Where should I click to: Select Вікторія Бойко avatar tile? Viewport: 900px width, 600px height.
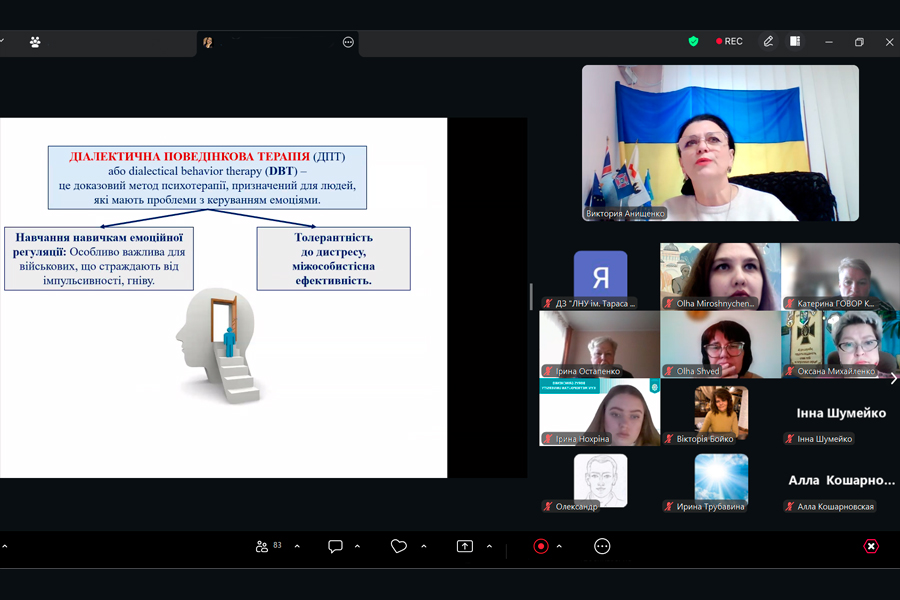click(x=721, y=413)
